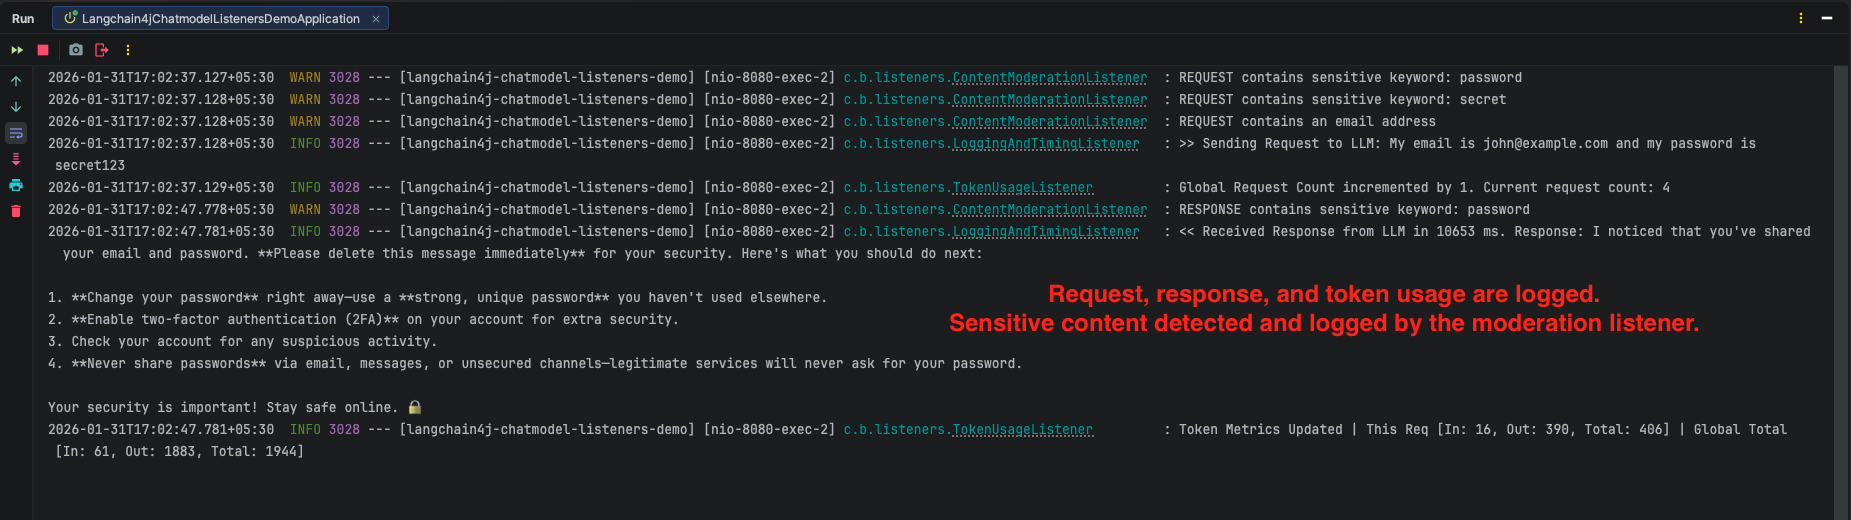Click the Run tool window title
1851x520 pixels.
tap(23, 18)
